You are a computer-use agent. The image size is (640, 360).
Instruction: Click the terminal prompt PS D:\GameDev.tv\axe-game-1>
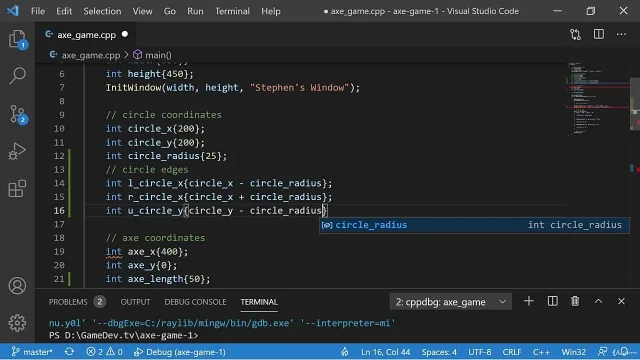pos(123,336)
